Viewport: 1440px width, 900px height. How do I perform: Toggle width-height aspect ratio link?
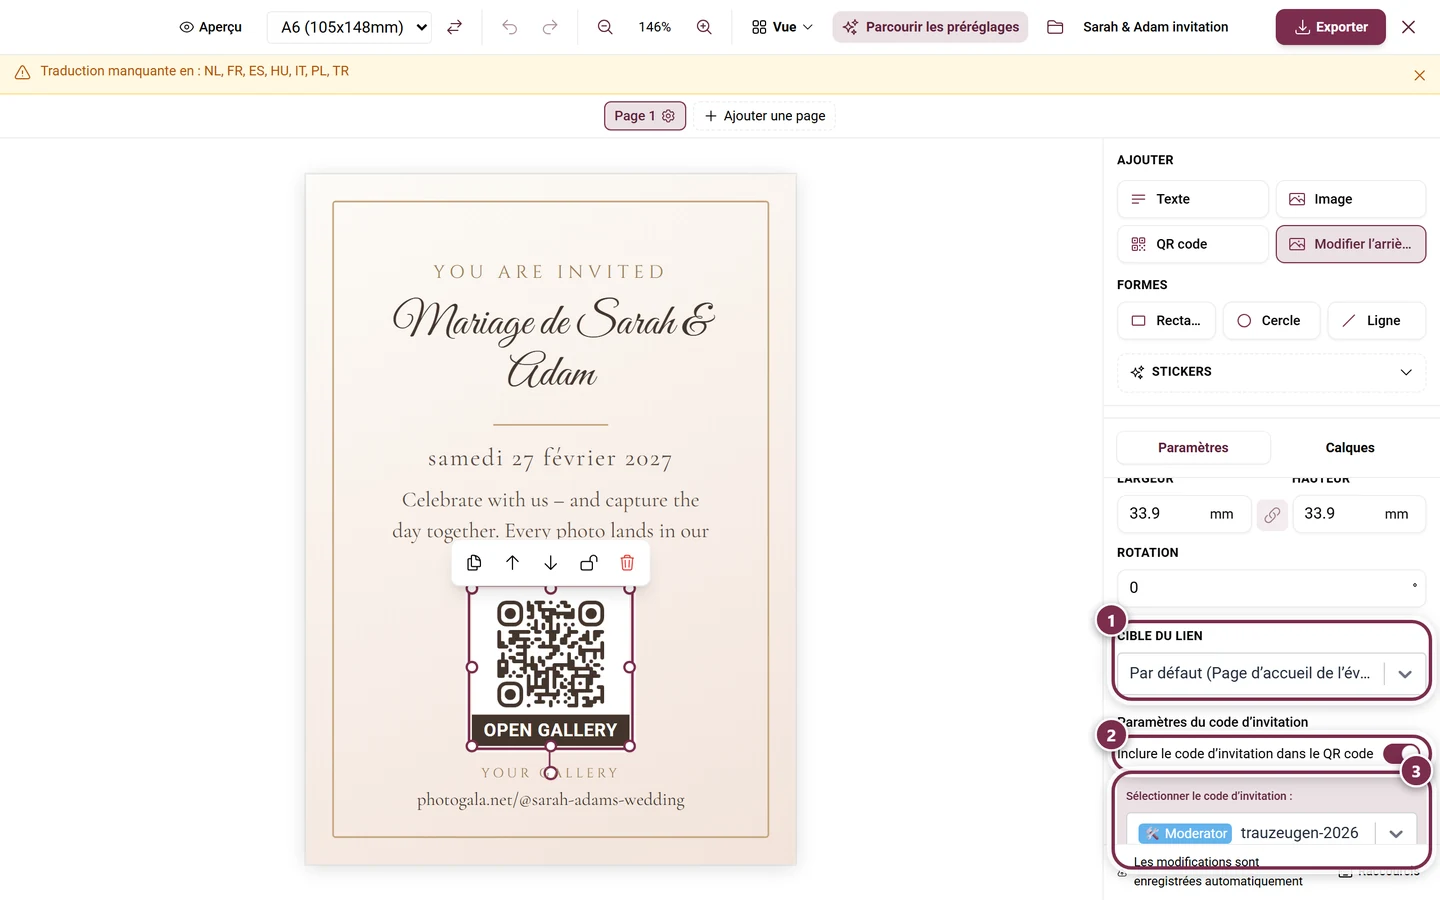click(x=1272, y=515)
